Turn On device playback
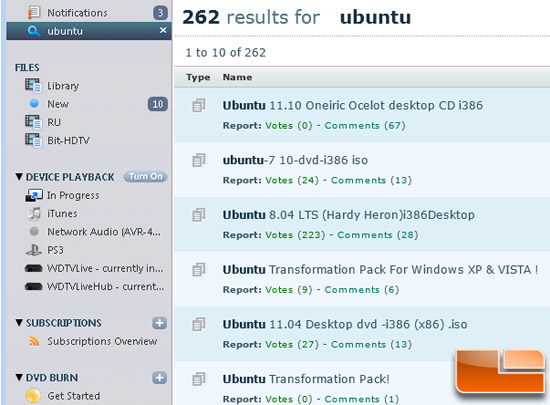 (145, 177)
